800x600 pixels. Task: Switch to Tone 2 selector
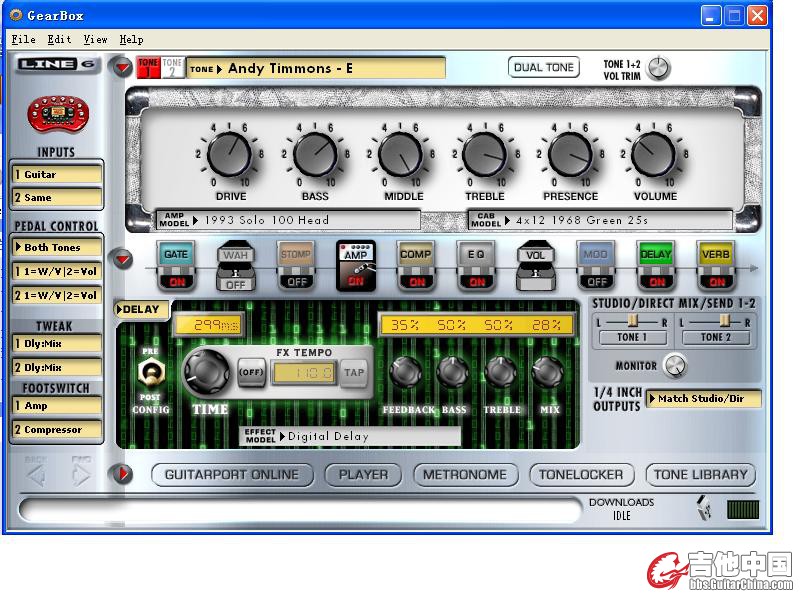[173, 68]
